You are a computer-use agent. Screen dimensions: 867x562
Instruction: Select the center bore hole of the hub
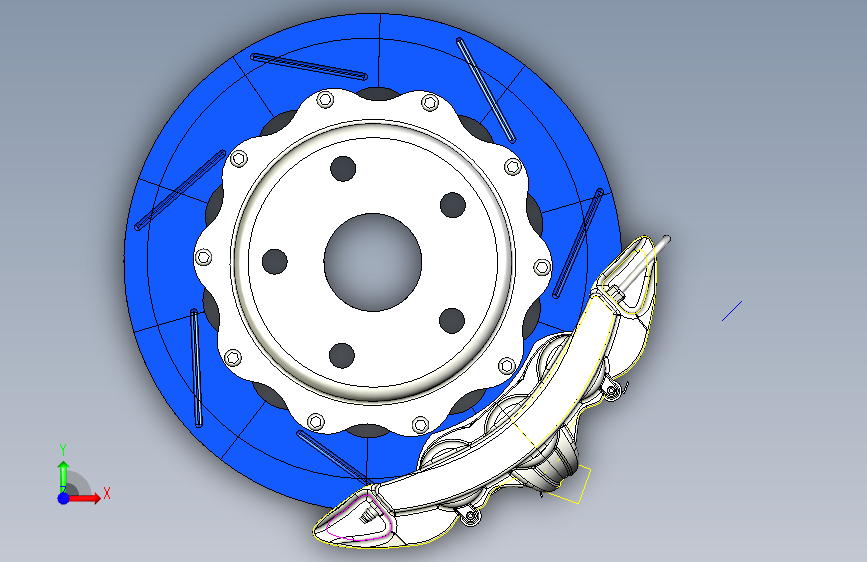373,262
